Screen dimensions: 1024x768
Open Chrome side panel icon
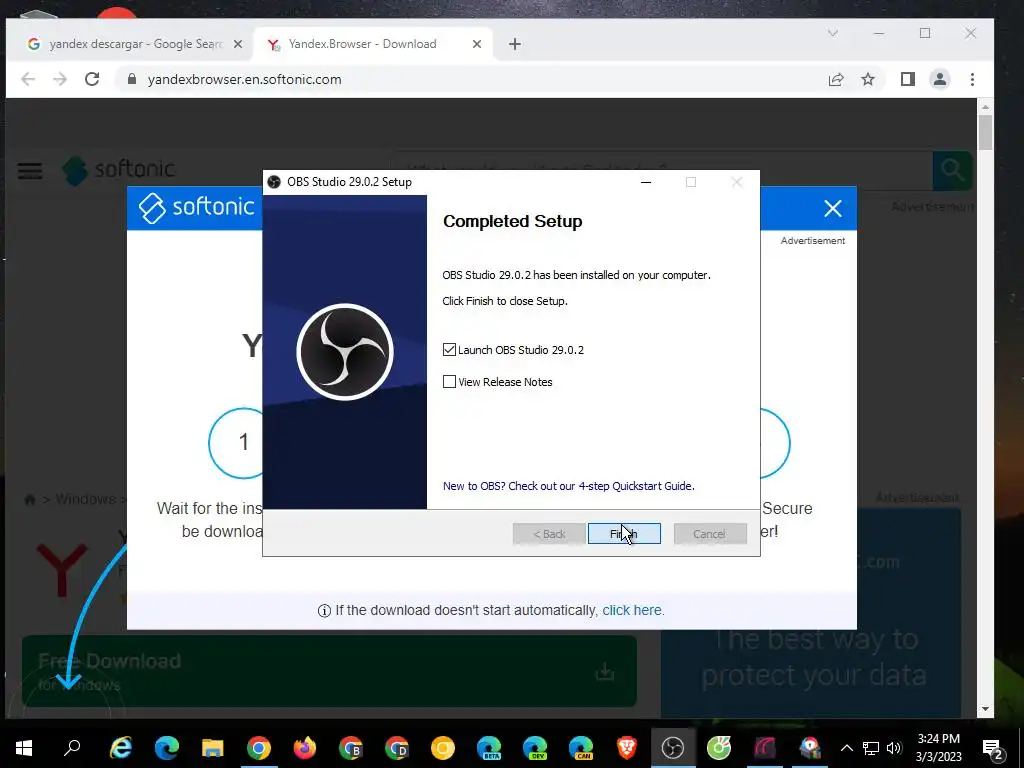point(908,79)
